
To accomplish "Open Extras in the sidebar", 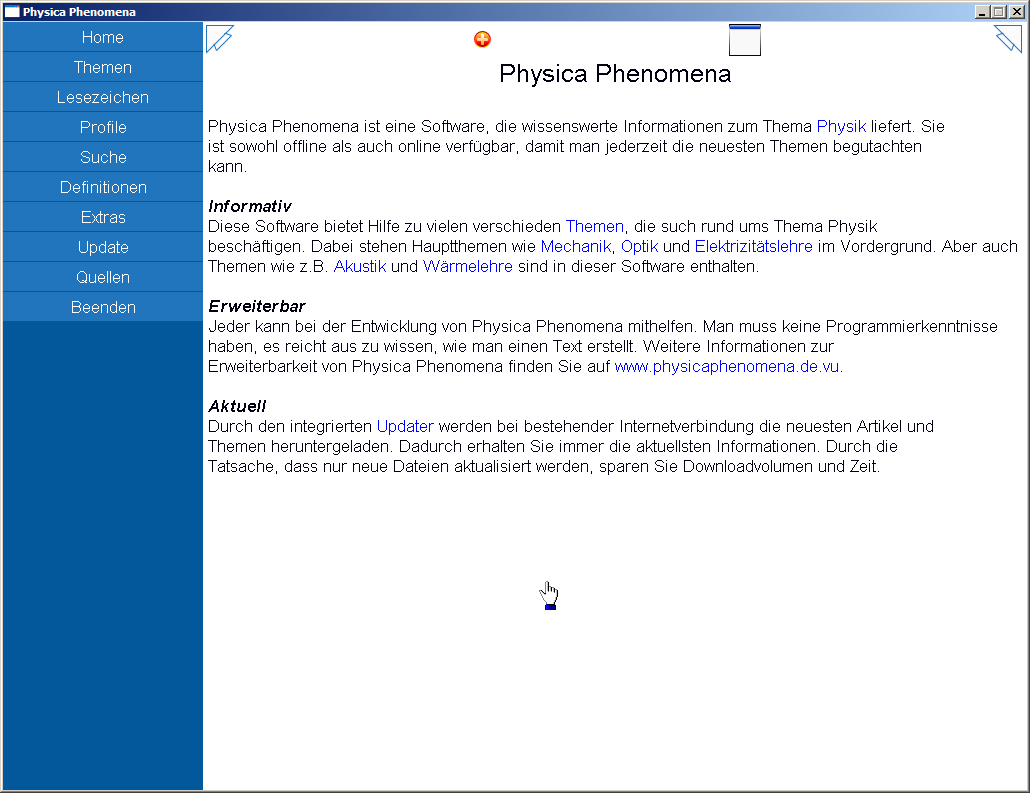I will (102, 217).
